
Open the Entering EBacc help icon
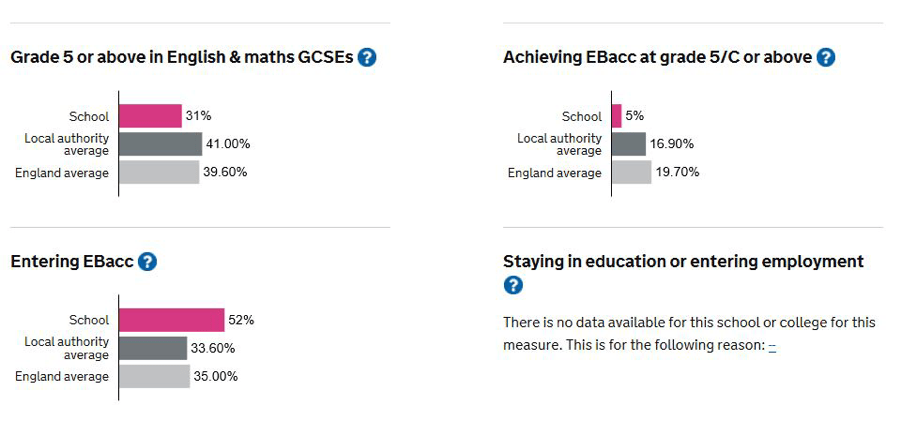(147, 262)
